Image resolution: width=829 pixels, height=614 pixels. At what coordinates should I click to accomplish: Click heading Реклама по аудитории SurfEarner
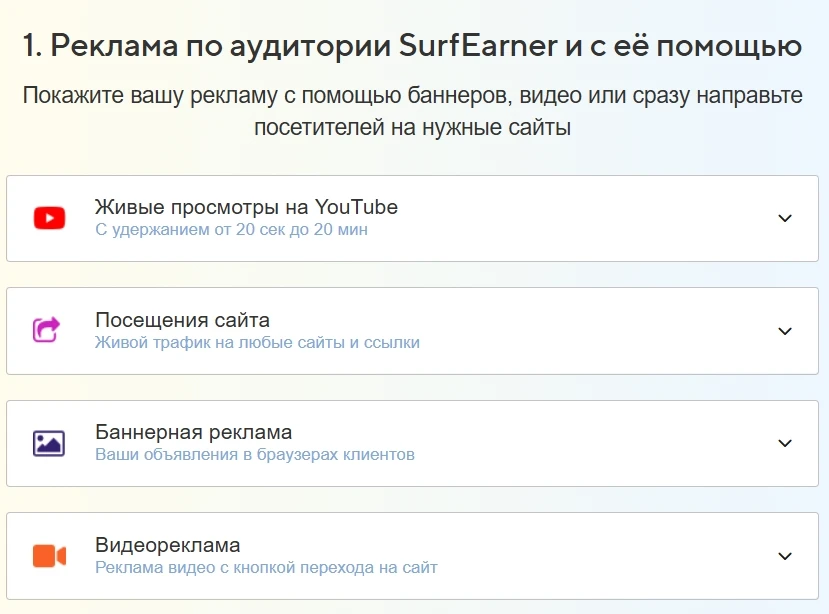[304, 45]
